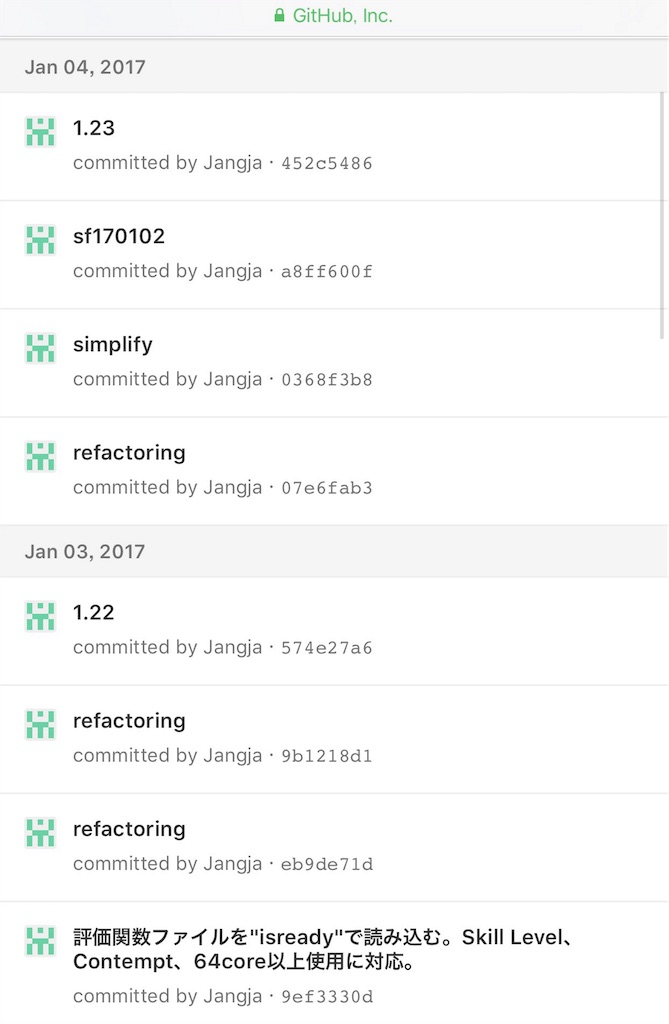Viewport: 669px width, 1024px height.
Task: Open commit hash 574e27a6
Action: (327, 648)
